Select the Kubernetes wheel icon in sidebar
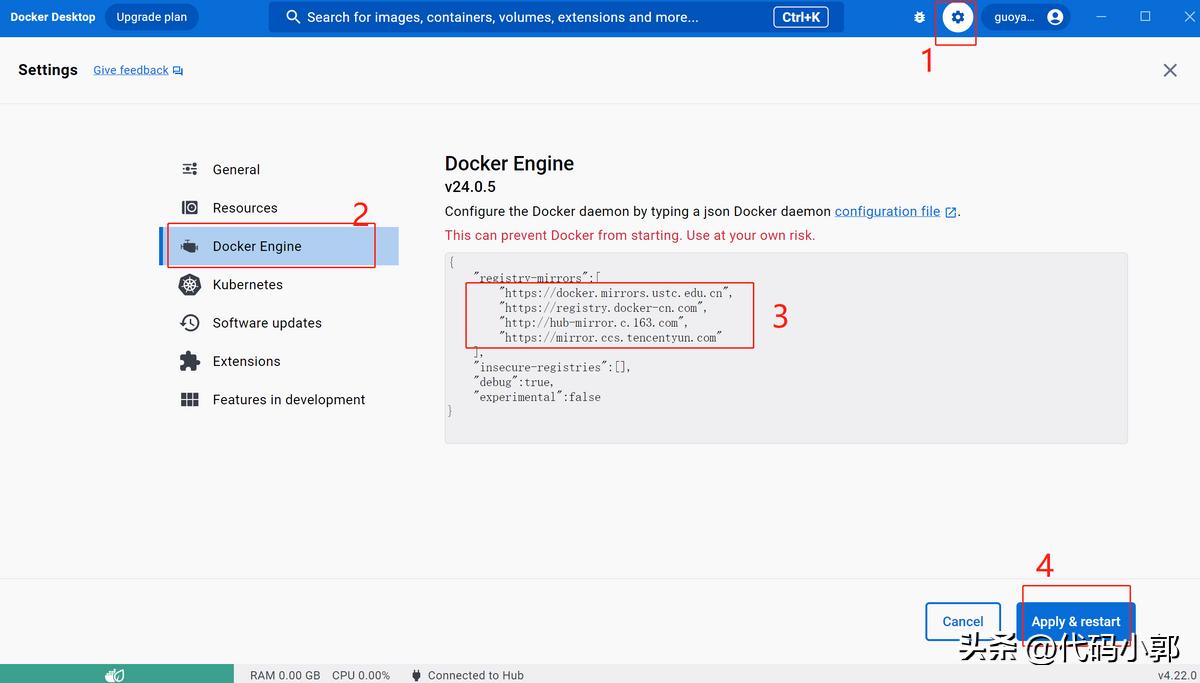 188,284
